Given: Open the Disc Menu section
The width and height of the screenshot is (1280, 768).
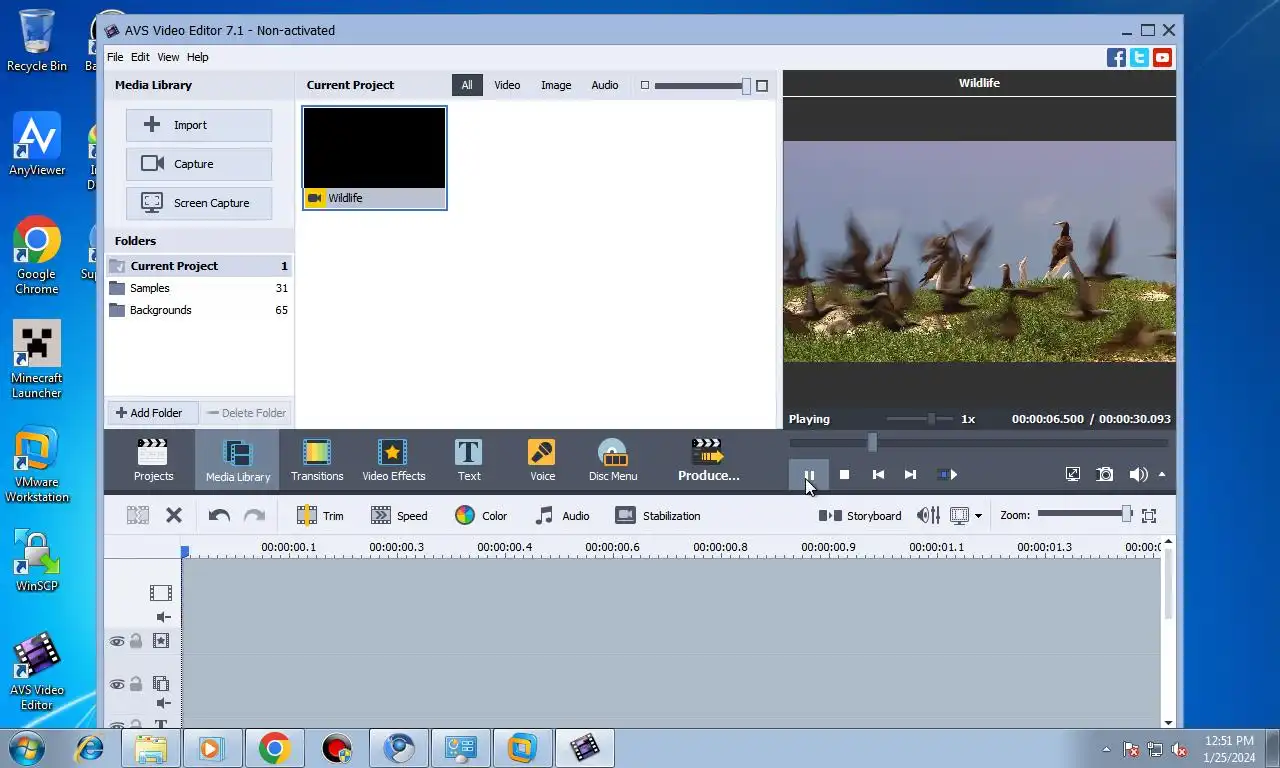Looking at the screenshot, I should pos(612,460).
